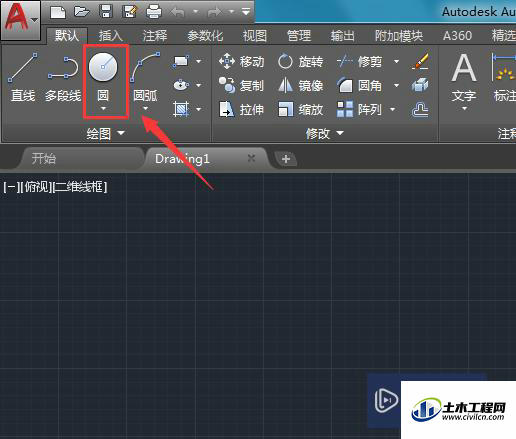516x439 pixels.
Task: Select the Arc (圆弧) tool
Action: [146, 77]
